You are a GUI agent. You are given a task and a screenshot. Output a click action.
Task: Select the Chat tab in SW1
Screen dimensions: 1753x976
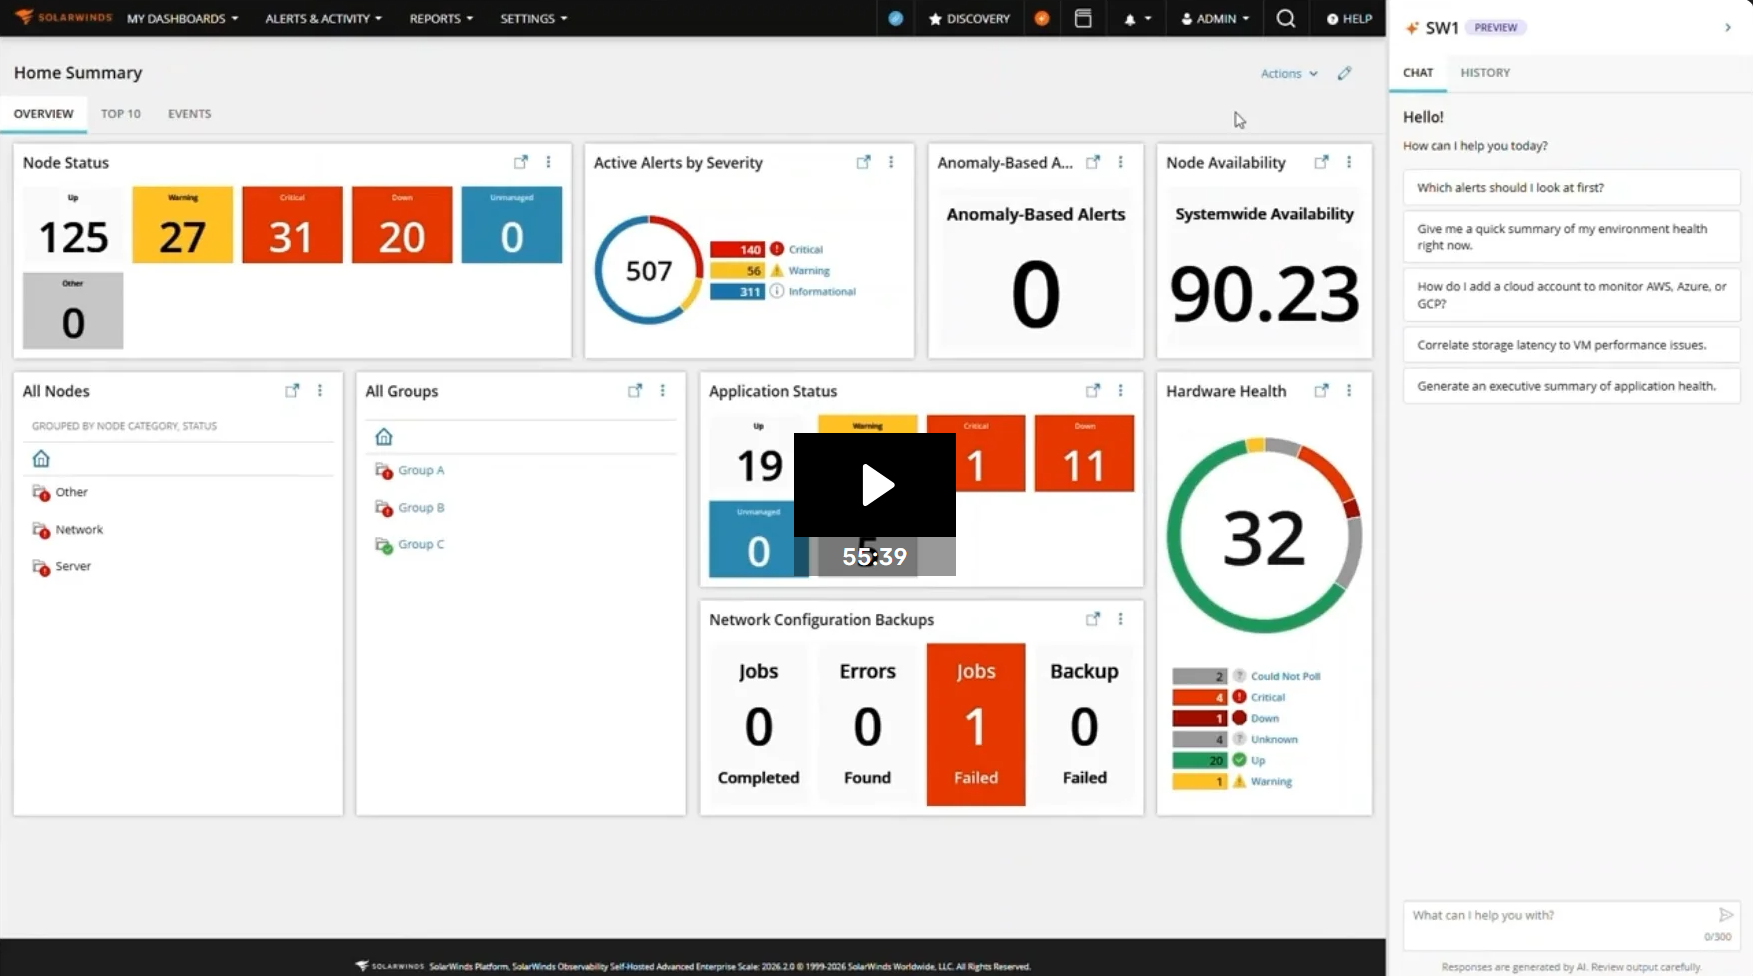tap(1418, 73)
